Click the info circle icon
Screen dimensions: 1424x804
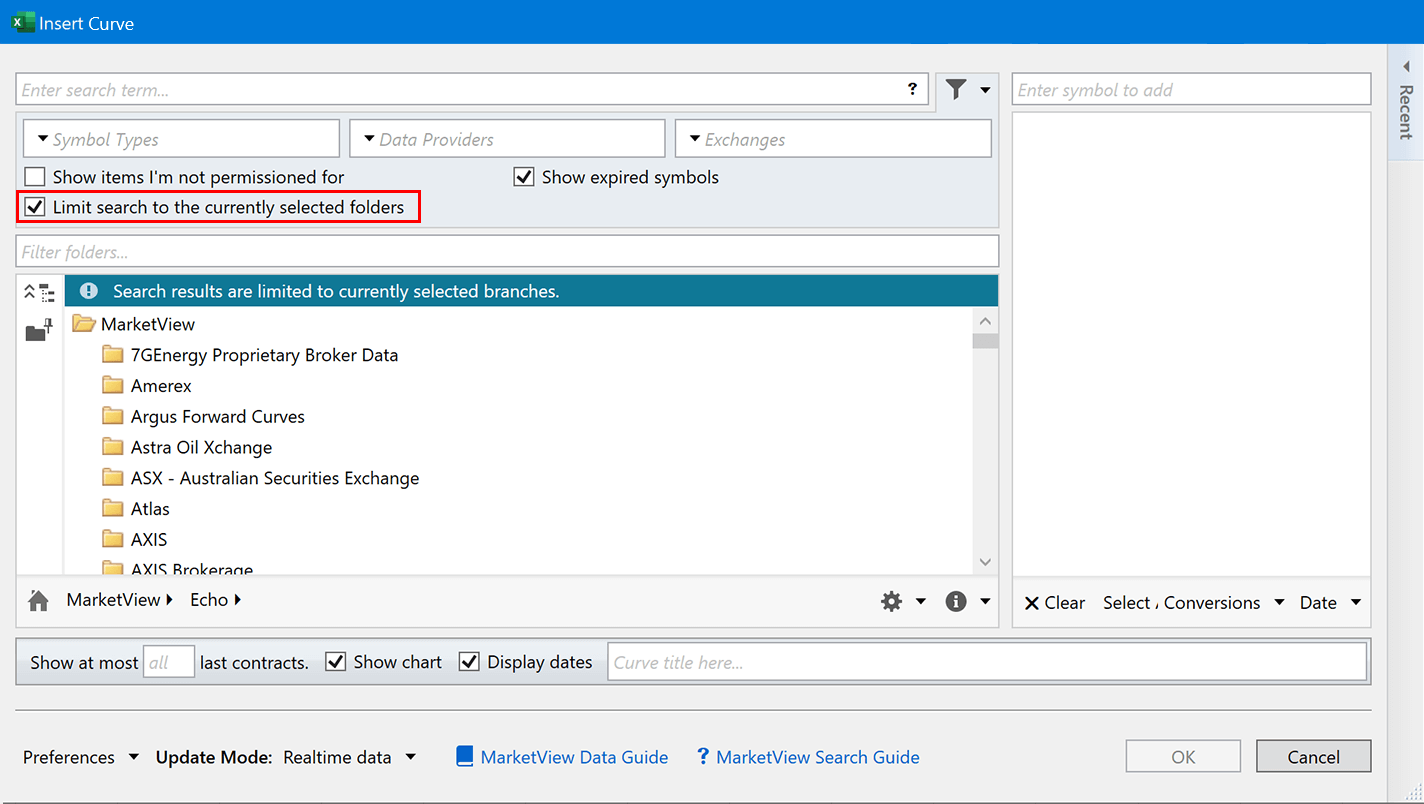click(956, 601)
